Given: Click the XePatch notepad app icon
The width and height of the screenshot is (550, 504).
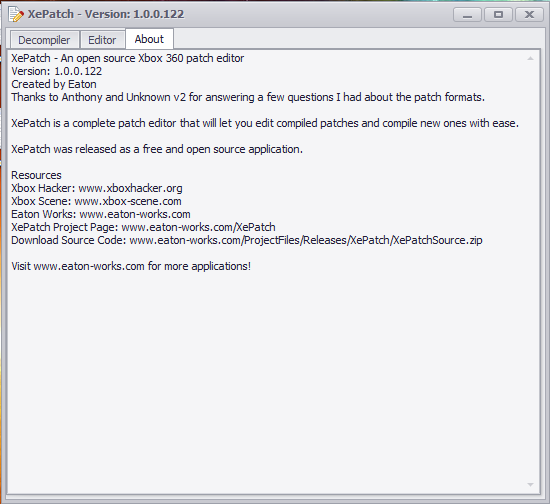Looking at the screenshot, I should pos(16,14).
